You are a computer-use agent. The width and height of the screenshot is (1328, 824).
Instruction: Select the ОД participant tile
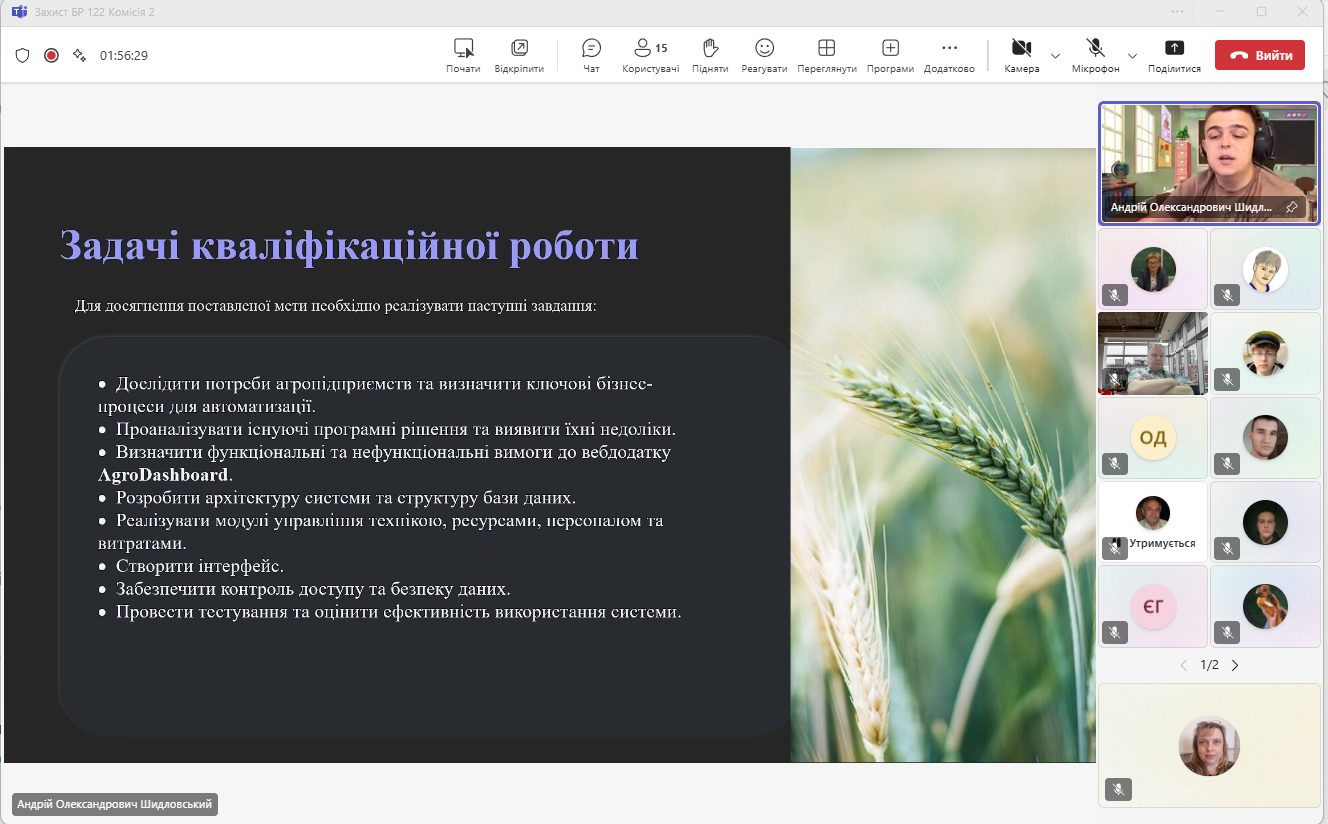tap(1153, 438)
